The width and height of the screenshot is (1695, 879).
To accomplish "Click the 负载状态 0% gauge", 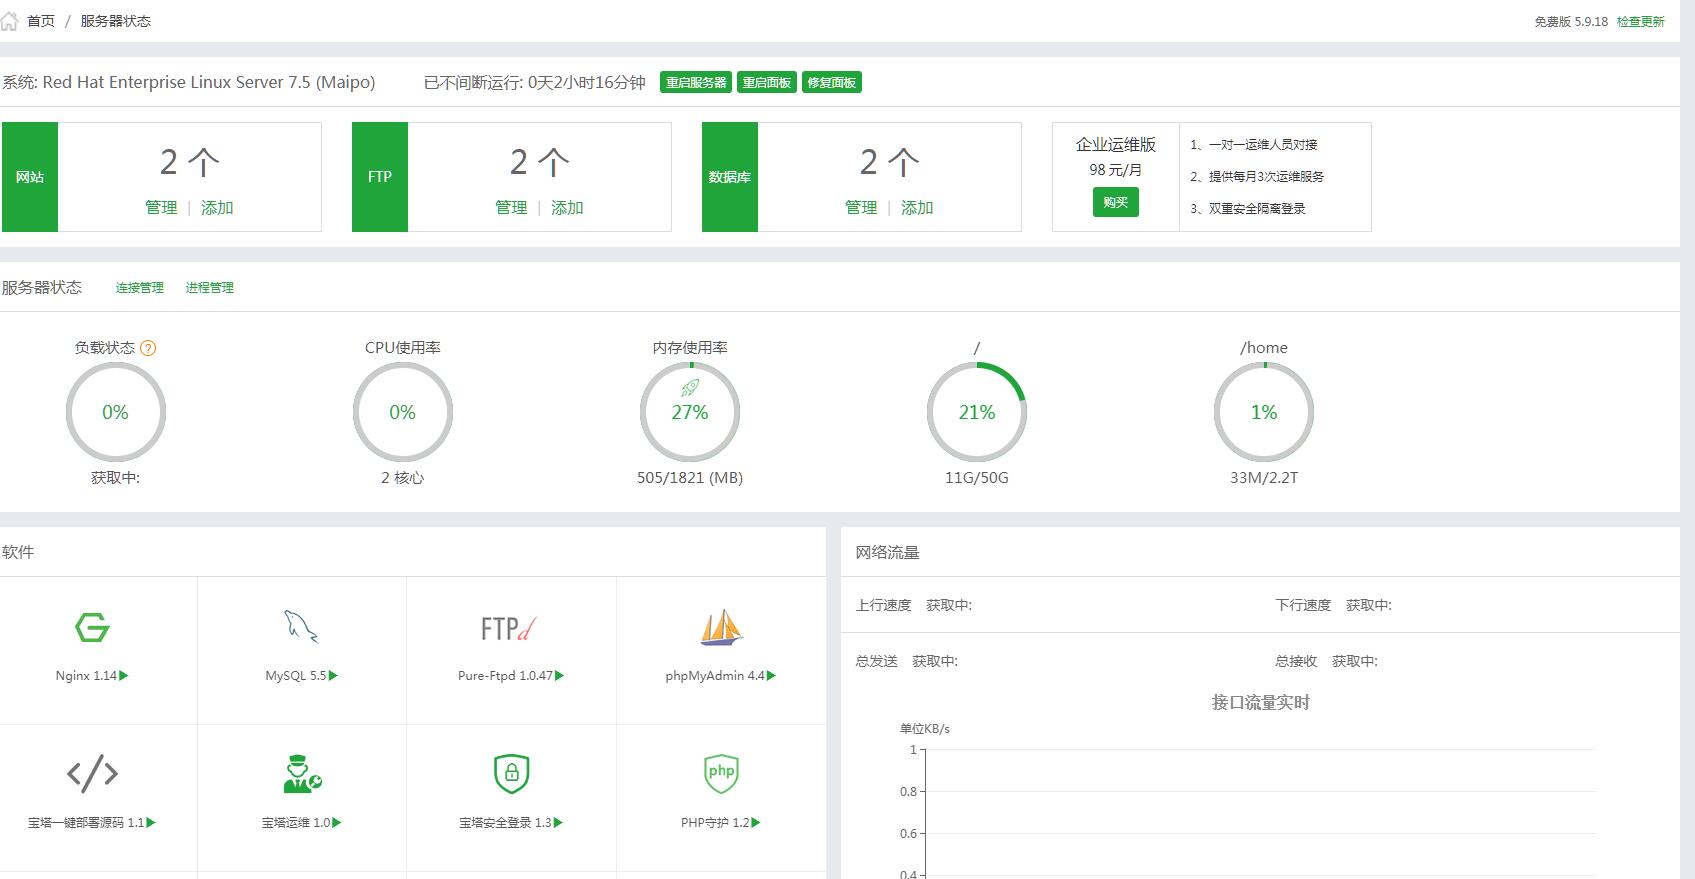I will click(x=115, y=412).
